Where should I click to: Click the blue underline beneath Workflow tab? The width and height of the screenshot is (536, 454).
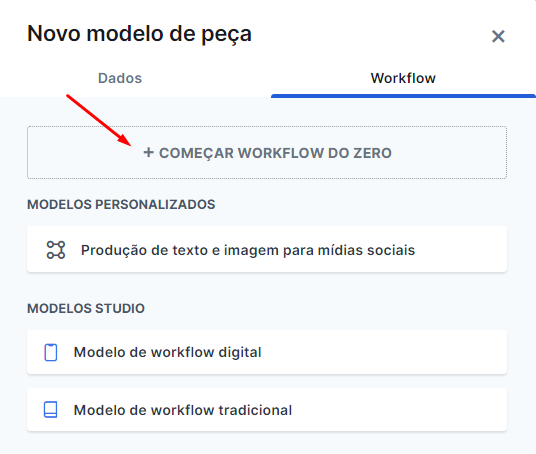pyautogui.click(x=403, y=96)
